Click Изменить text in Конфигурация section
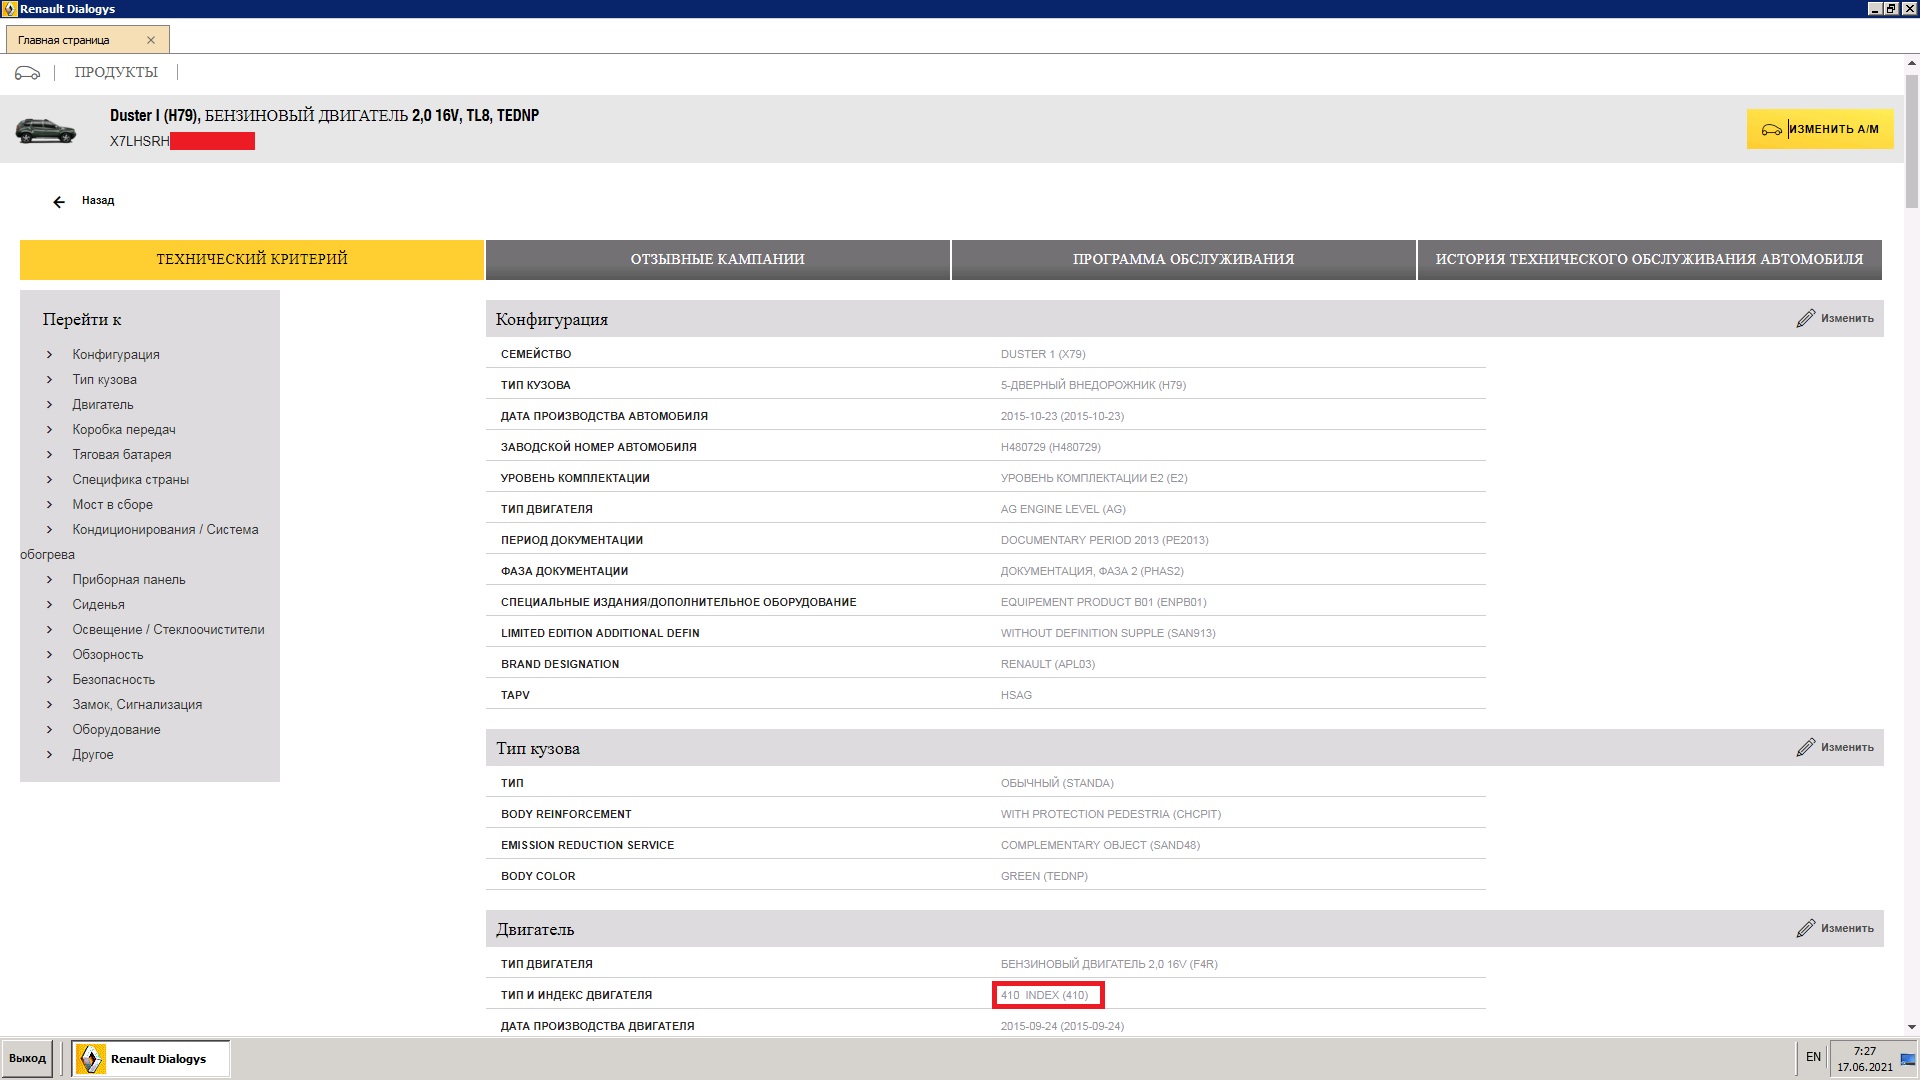Viewport: 1920px width, 1080px height. (x=1847, y=318)
